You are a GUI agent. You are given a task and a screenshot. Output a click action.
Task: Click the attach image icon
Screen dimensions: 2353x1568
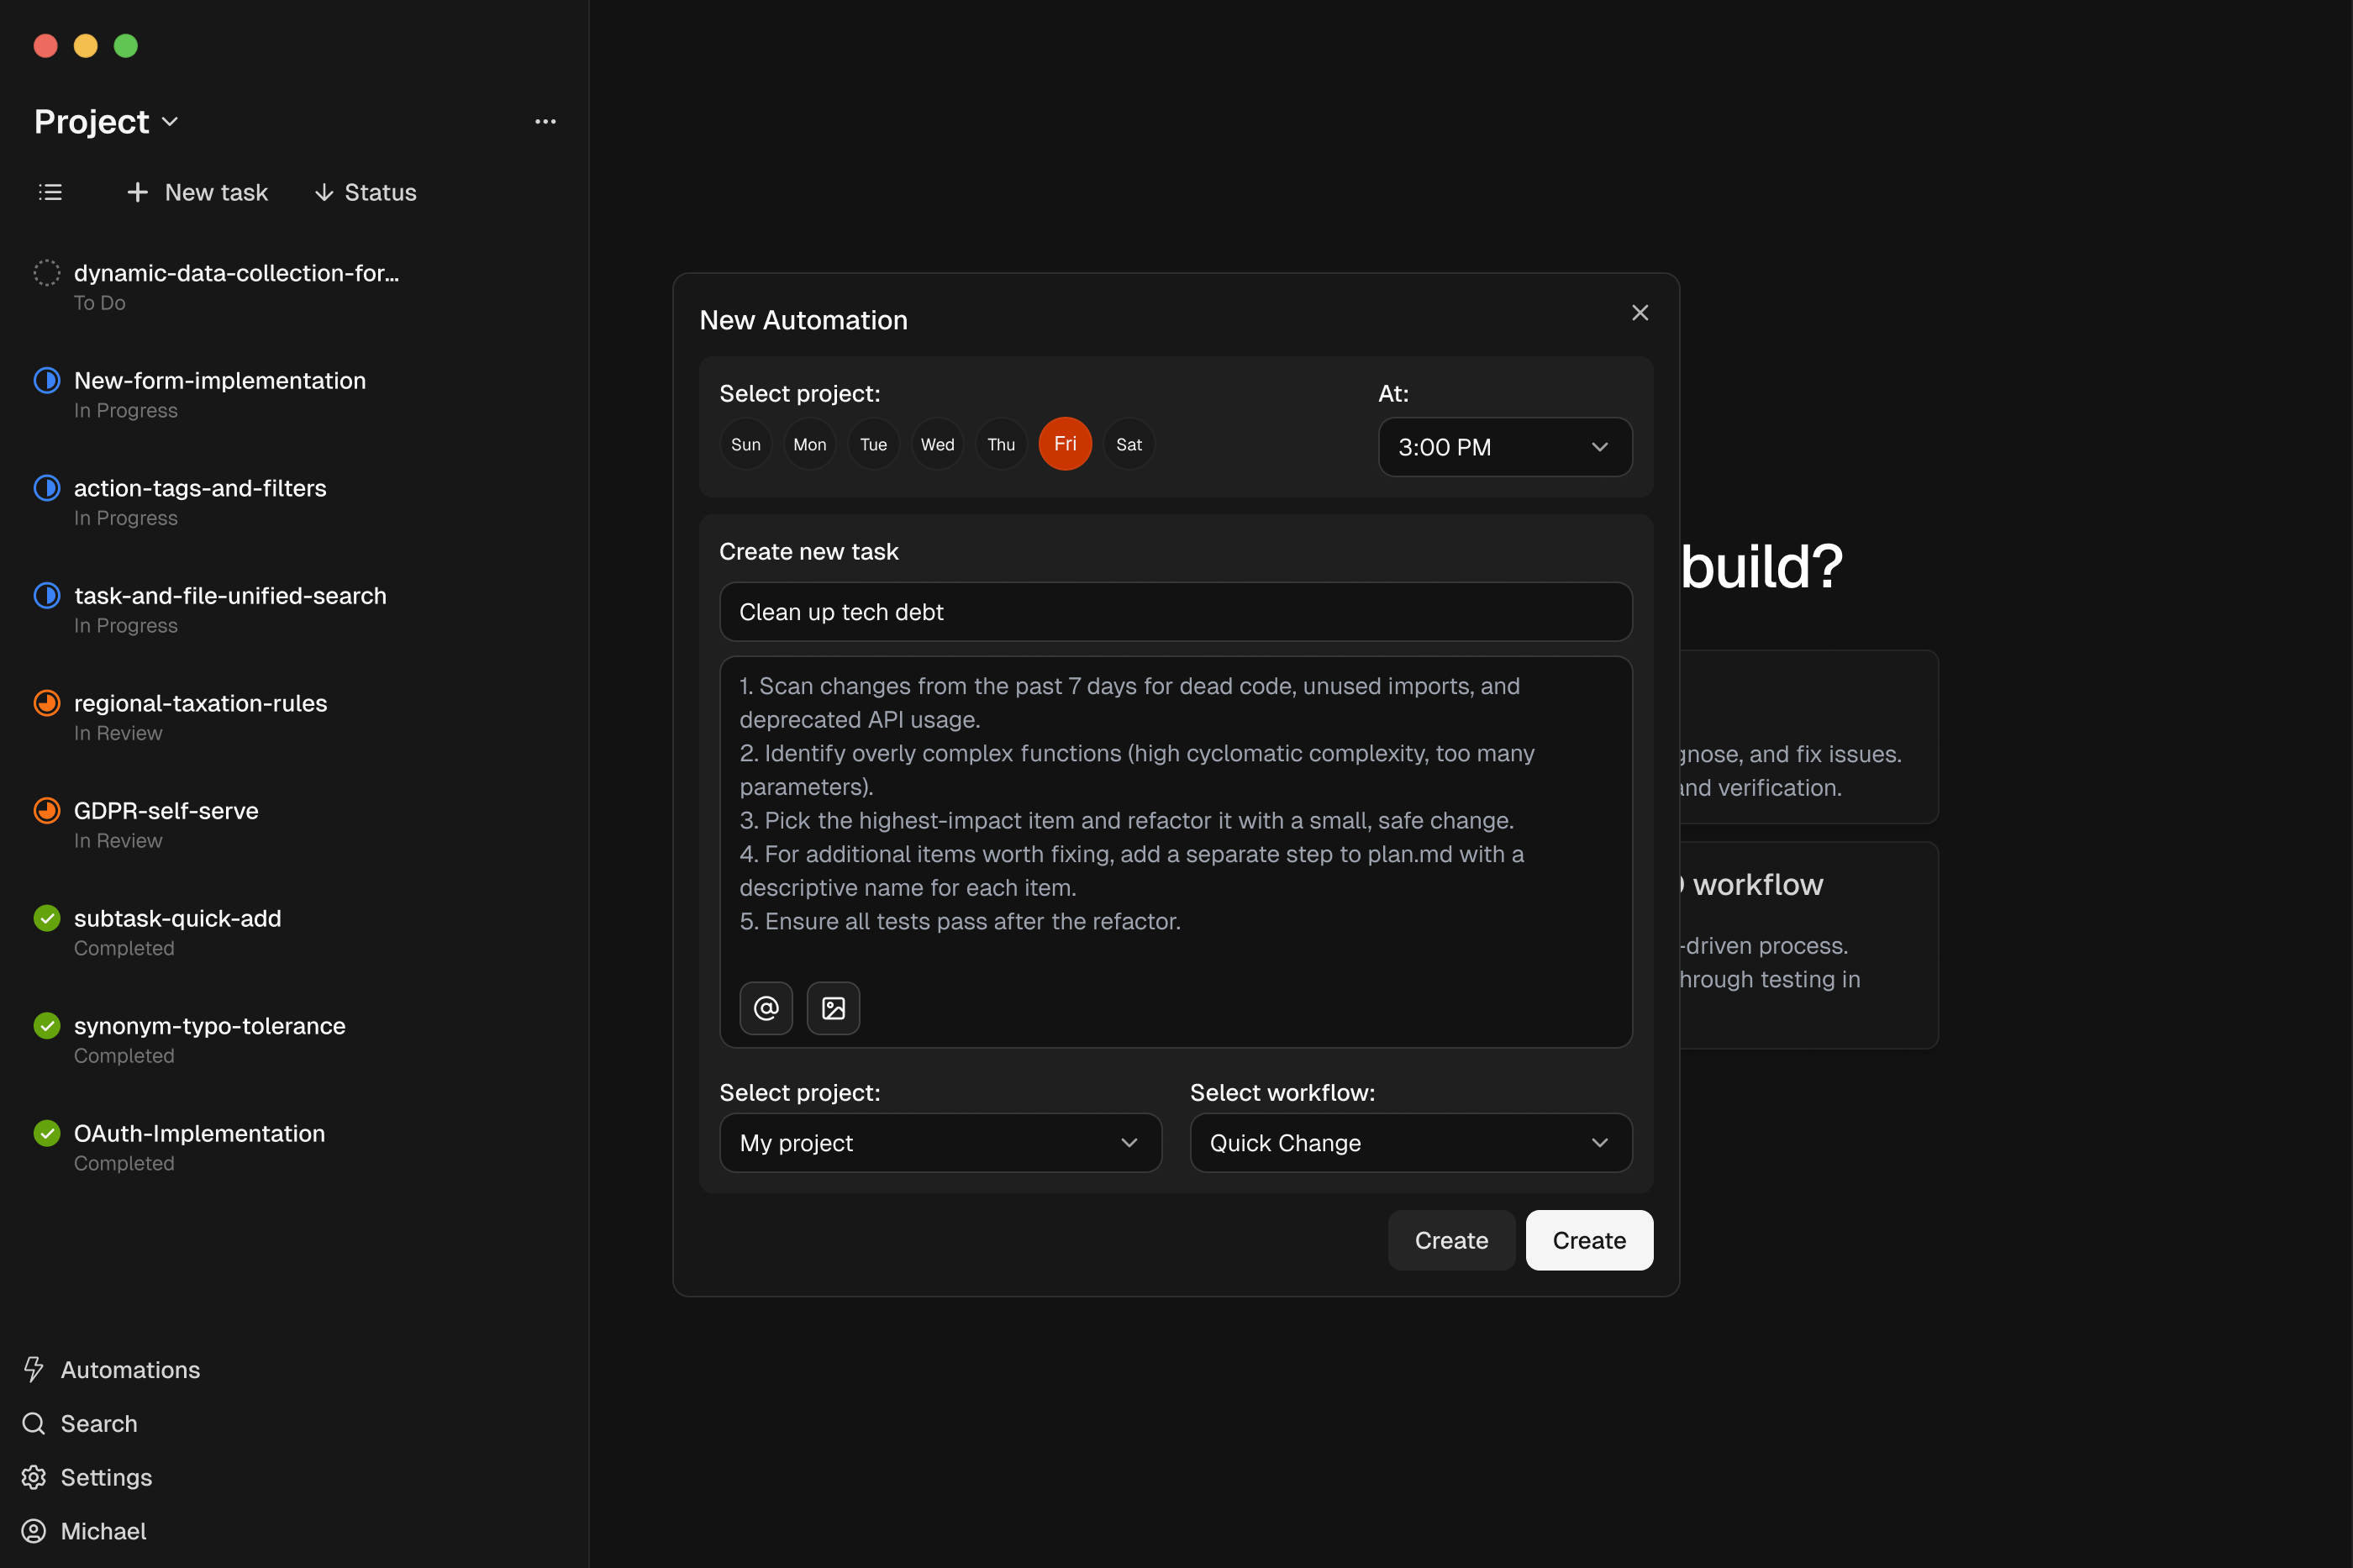833,1008
